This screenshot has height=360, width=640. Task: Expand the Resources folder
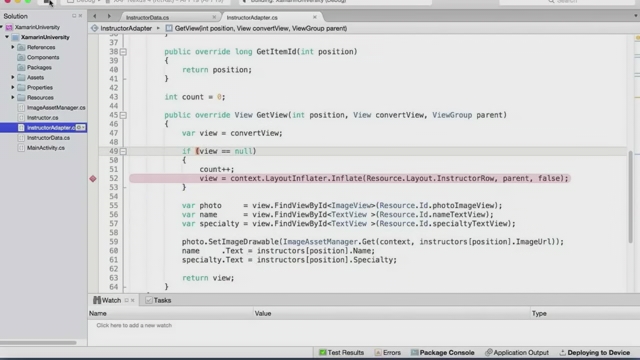coord(13,98)
